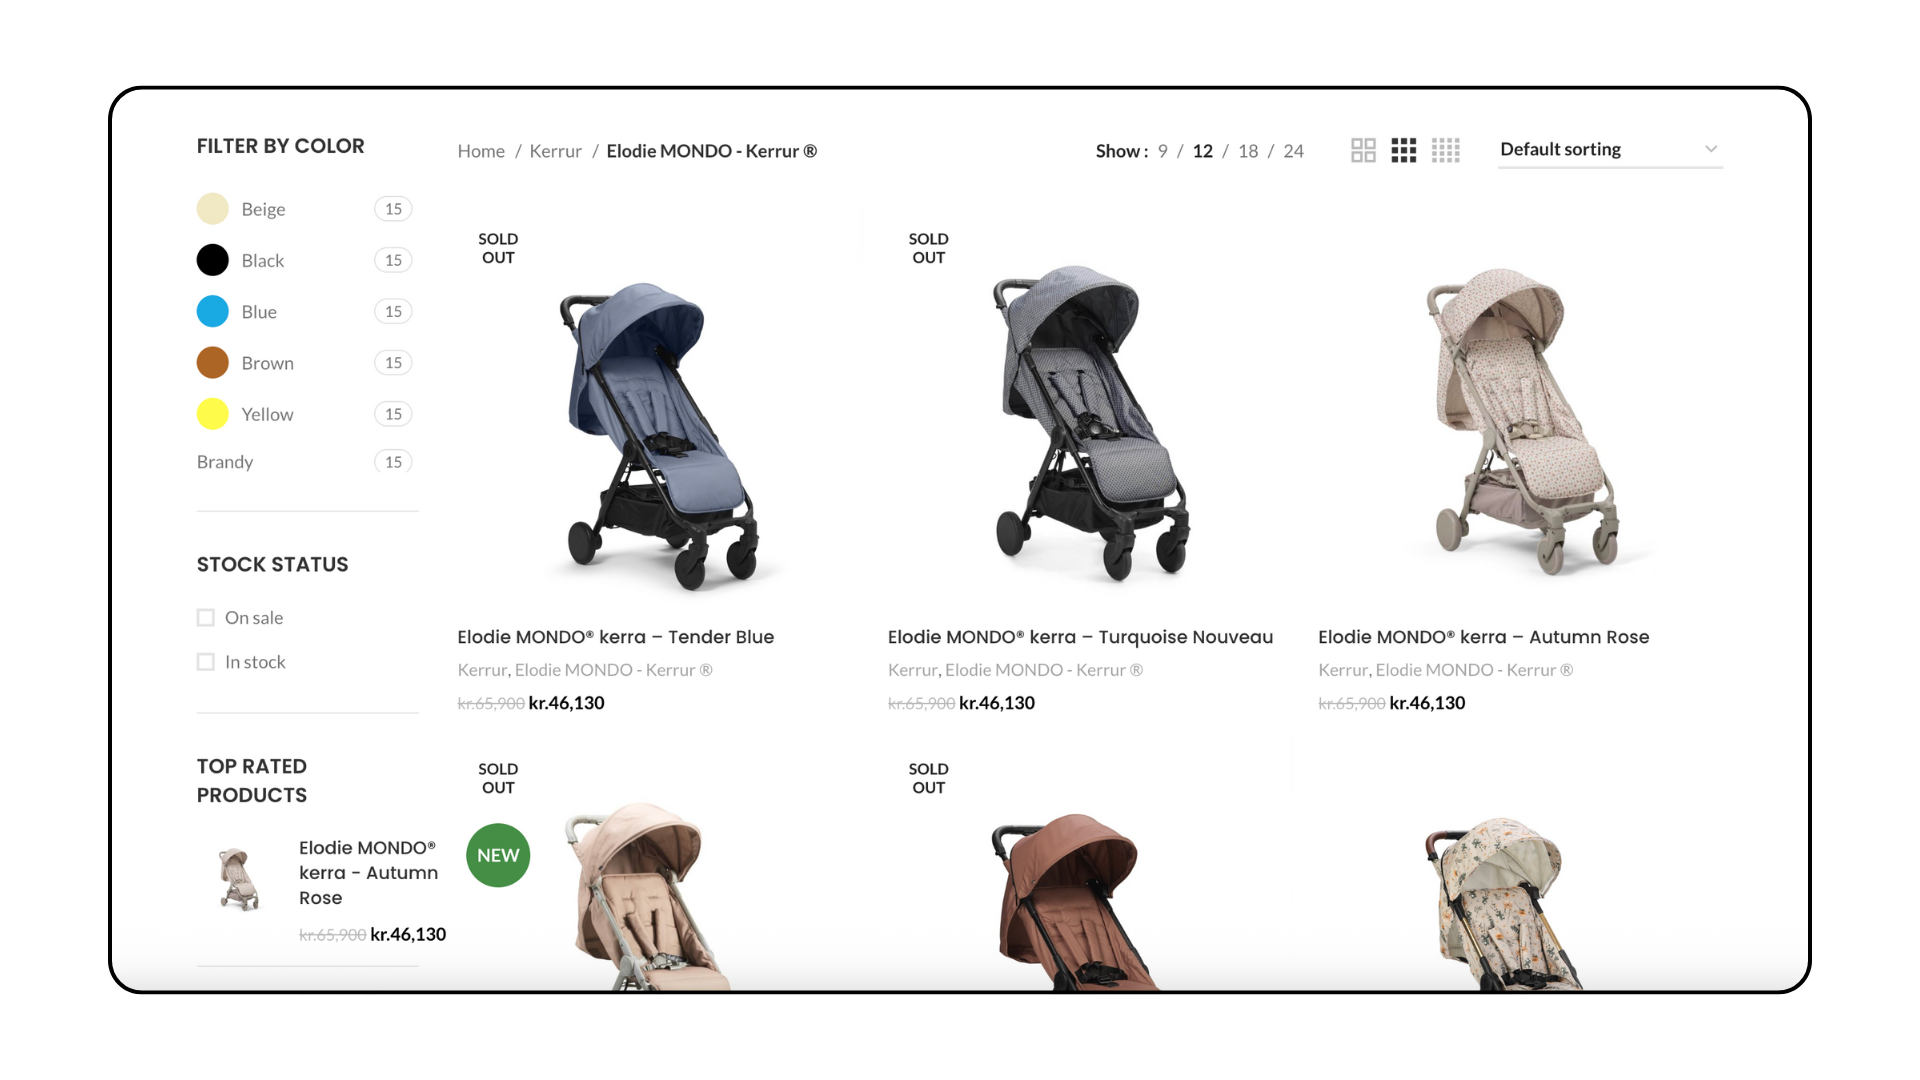The image size is (1920, 1080).
Task: Show 9 products per page
Action: (1162, 151)
